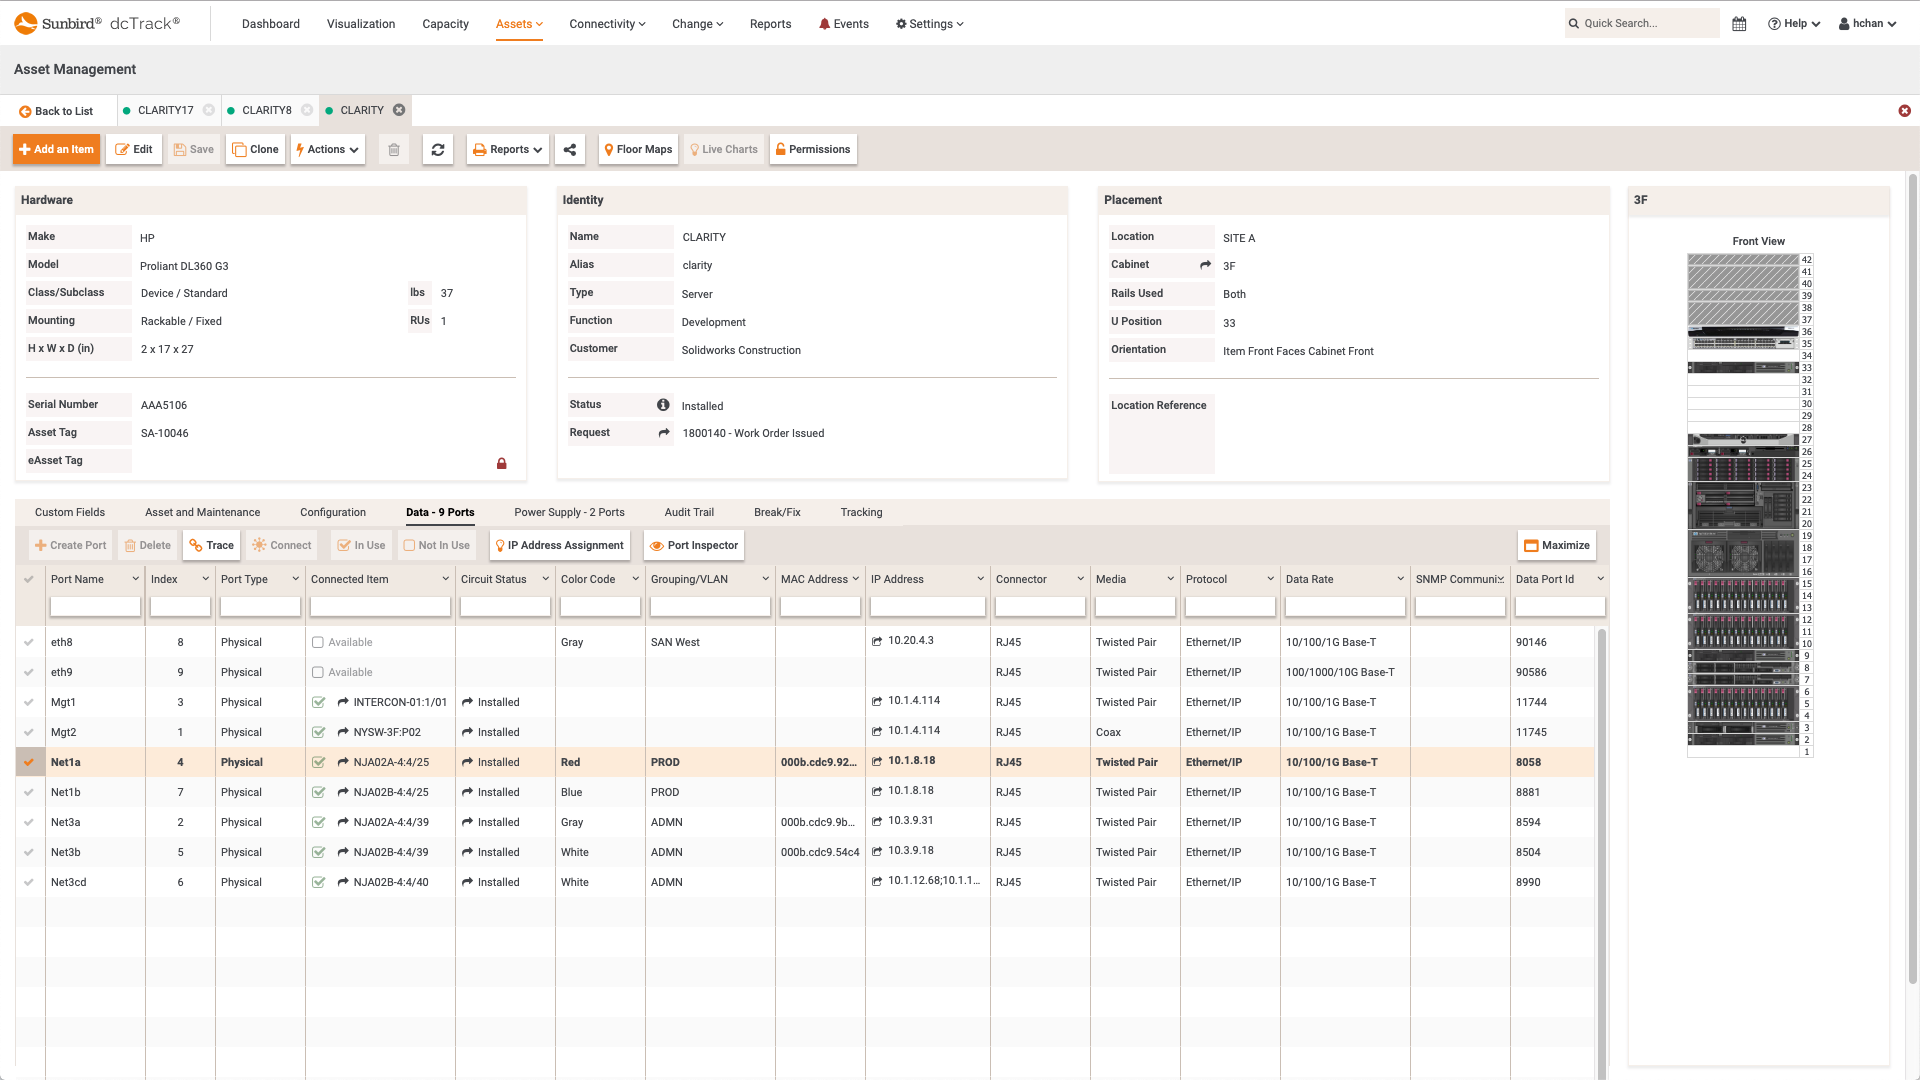Viewport: 1920px width, 1080px height.
Task: Select the Data - 9 Ports tab
Action: tap(440, 512)
